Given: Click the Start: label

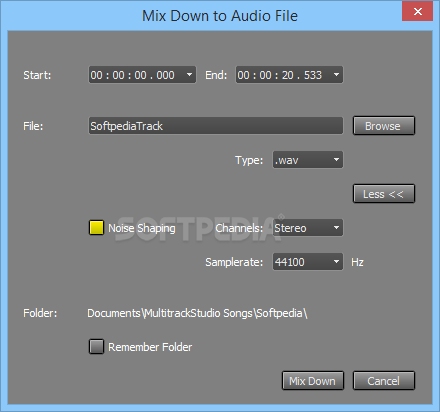Looking at the screenshot, I should tap(37, 75).
